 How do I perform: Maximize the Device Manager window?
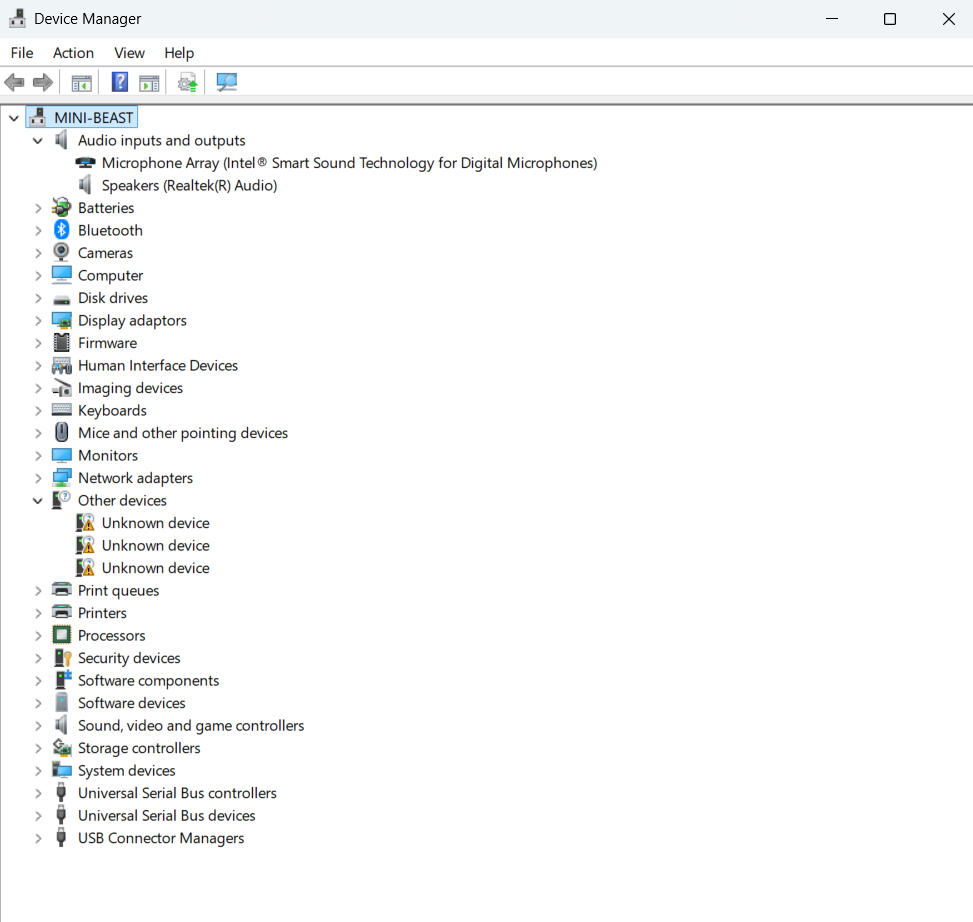(890, 19)
